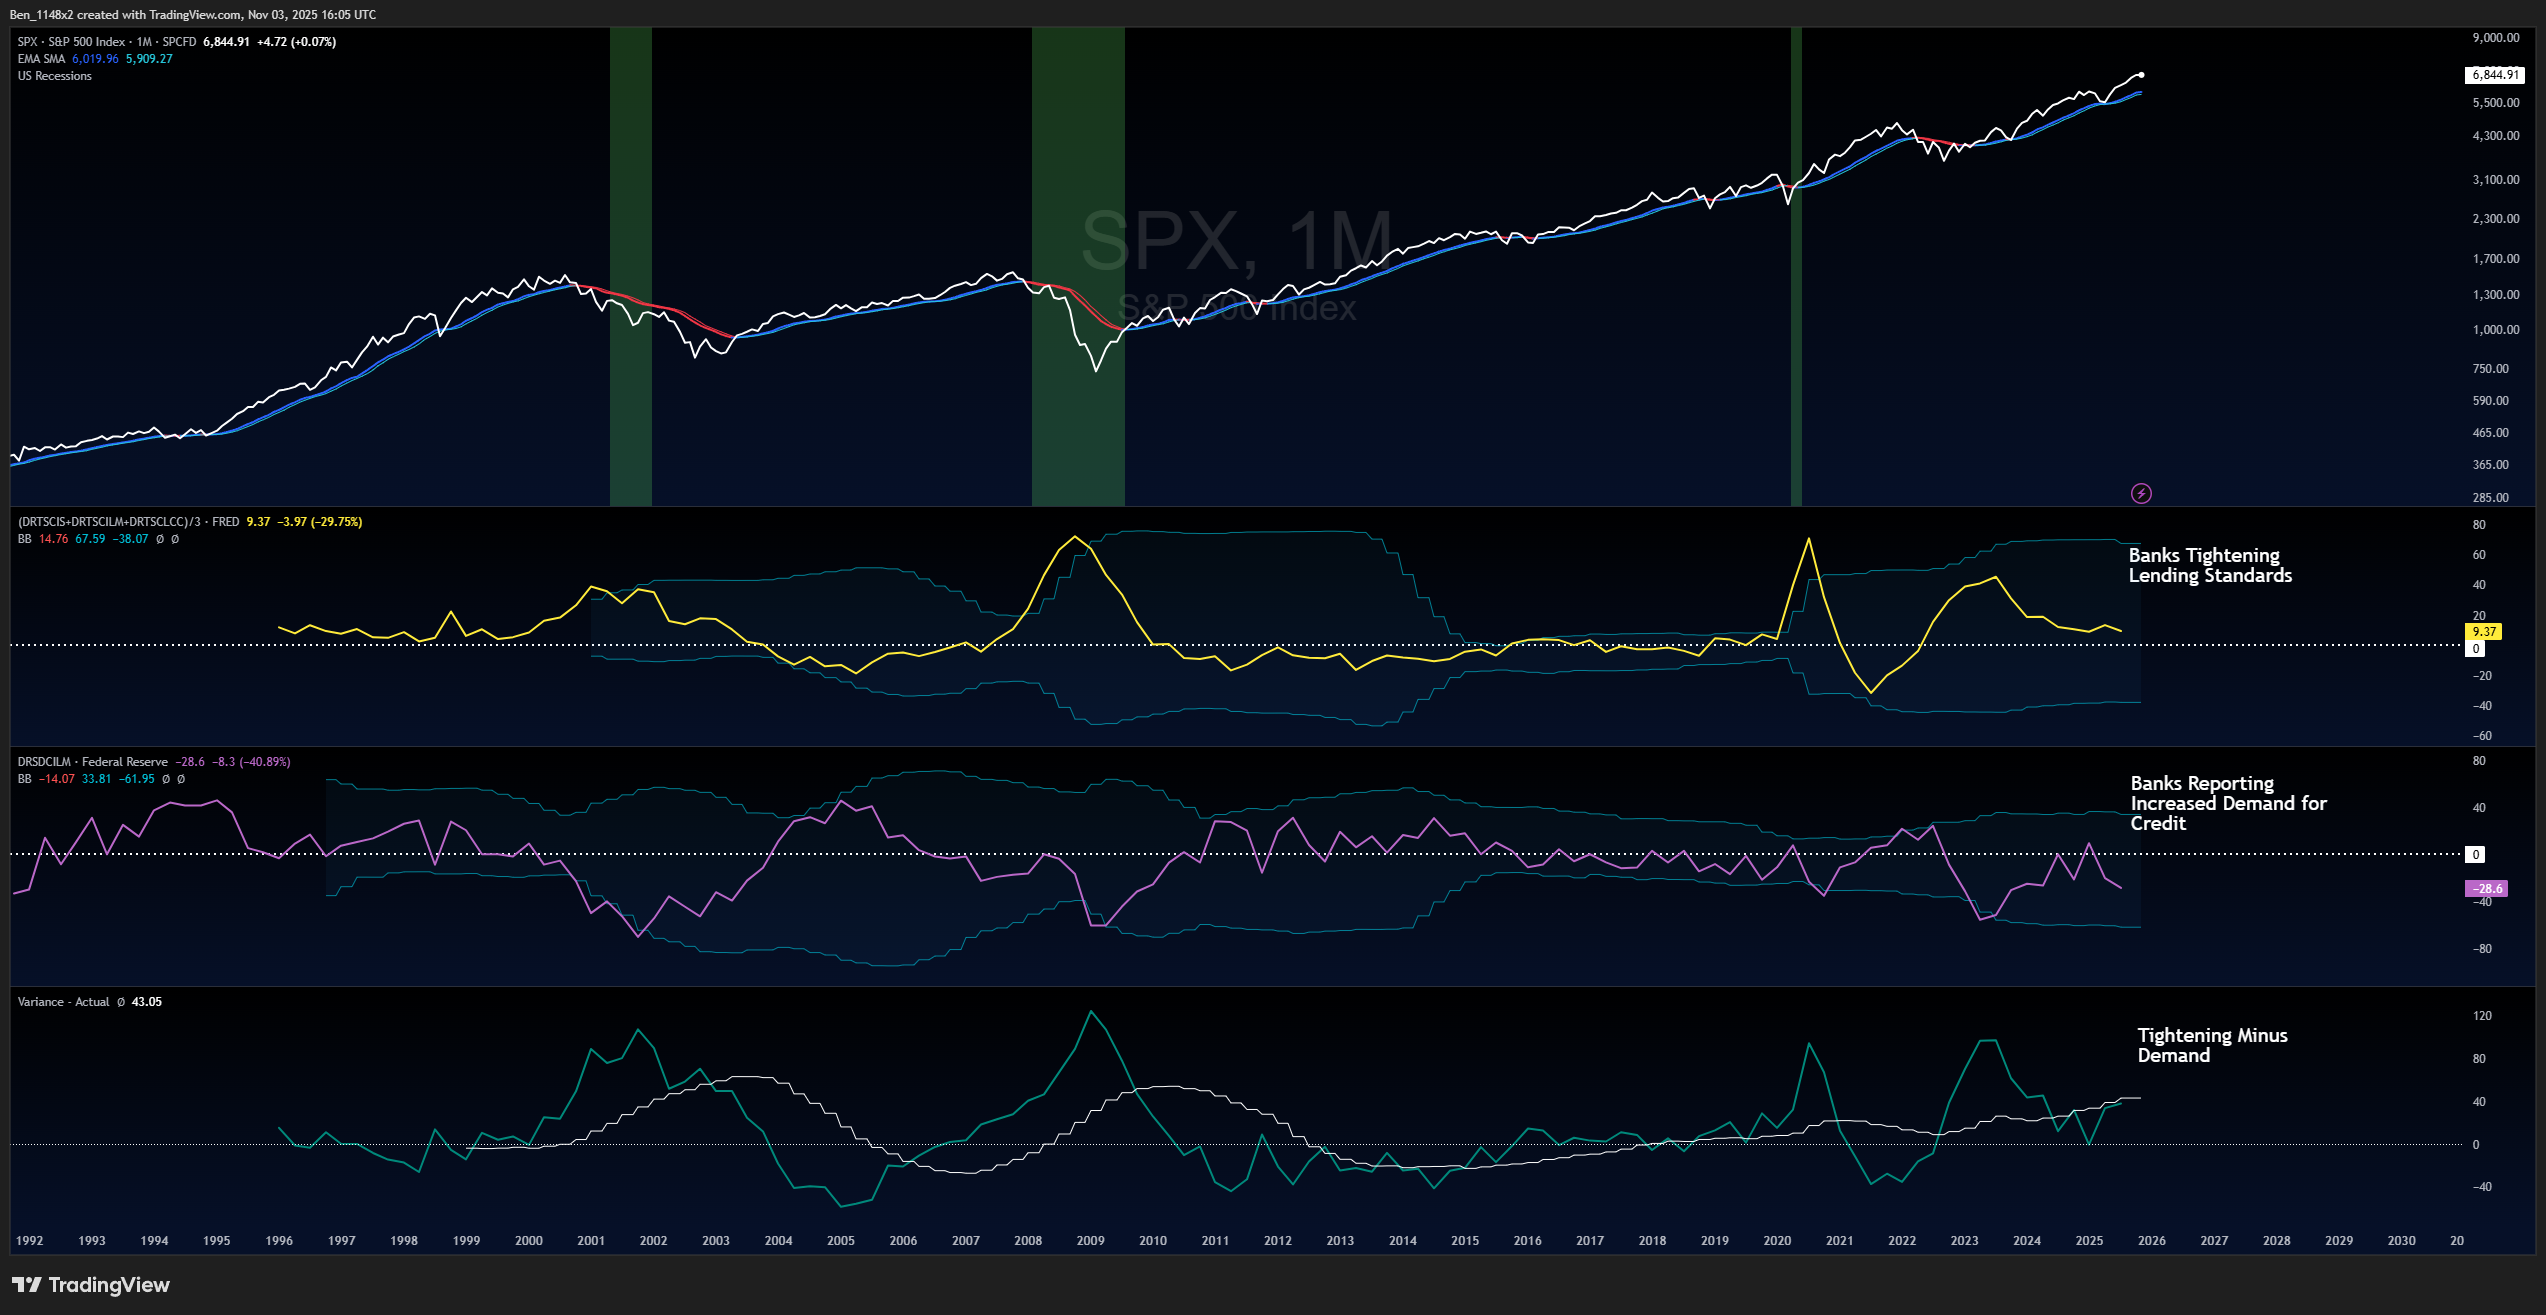Screen dimensions: 2546x1315
Task: Click the white dot at SPX line end
Action: pos(2141,75)
